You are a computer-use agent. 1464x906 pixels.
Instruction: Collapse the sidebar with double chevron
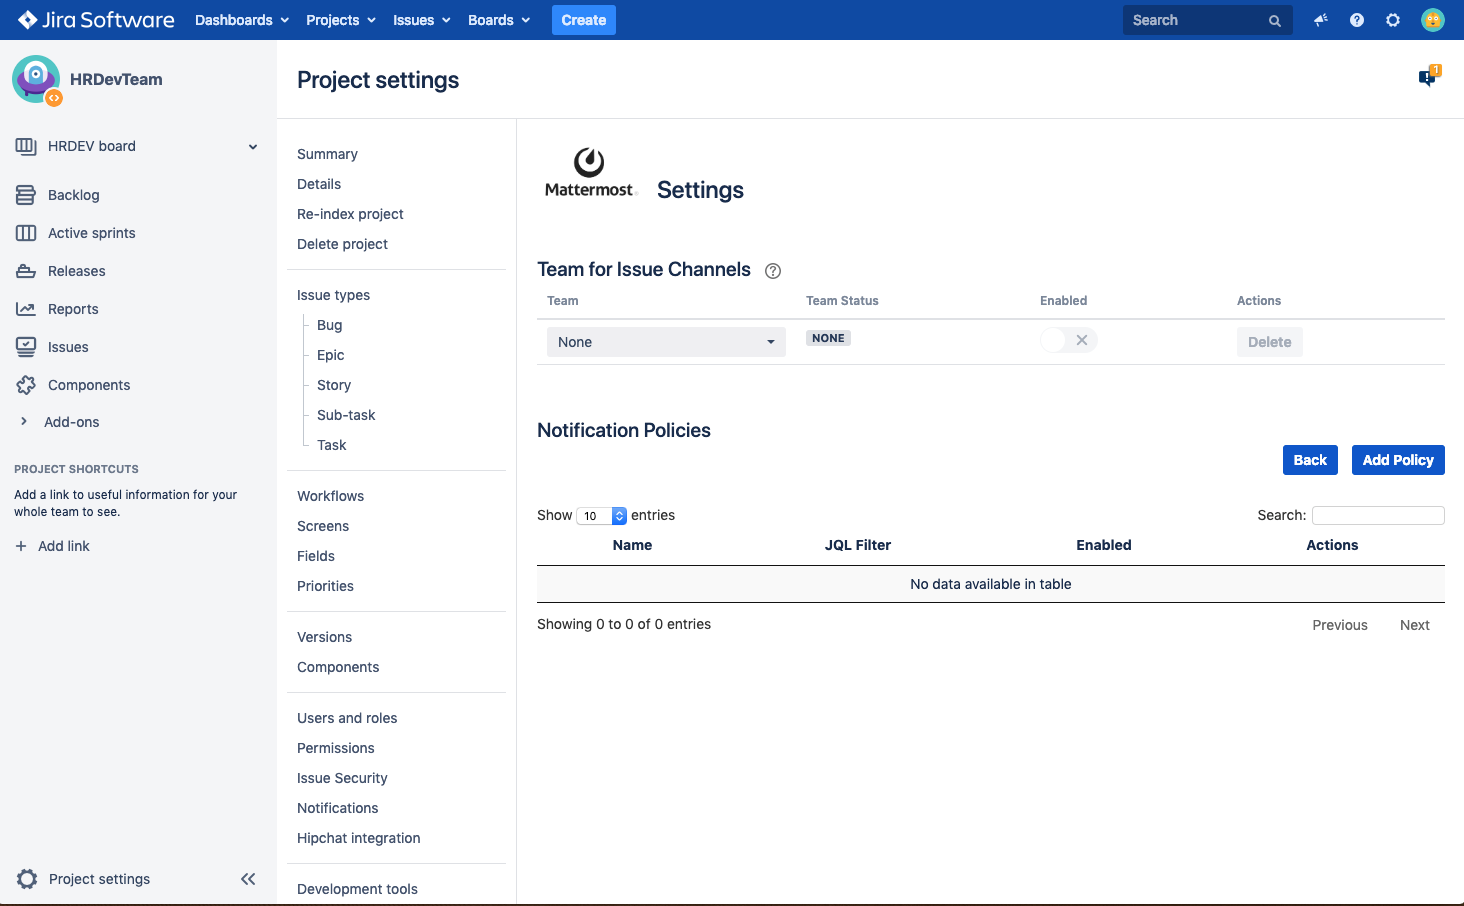(248, 879)
